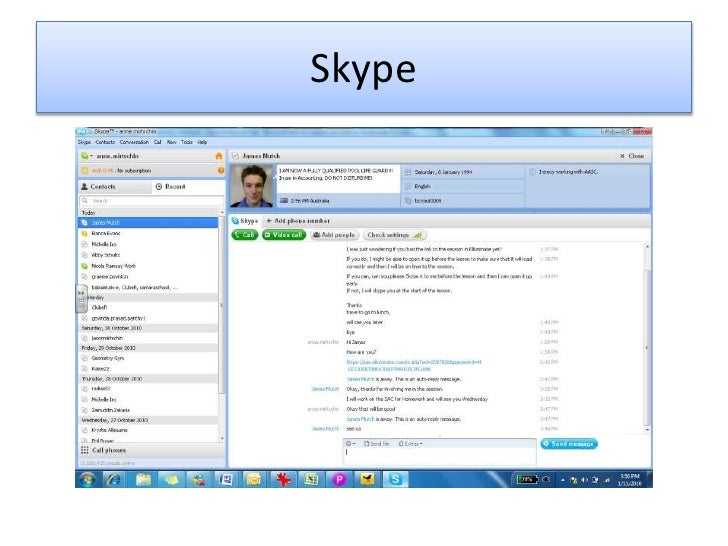
Task: Click the Saturday, 30 October 2010 header
Action: click(x=148, y=328)
